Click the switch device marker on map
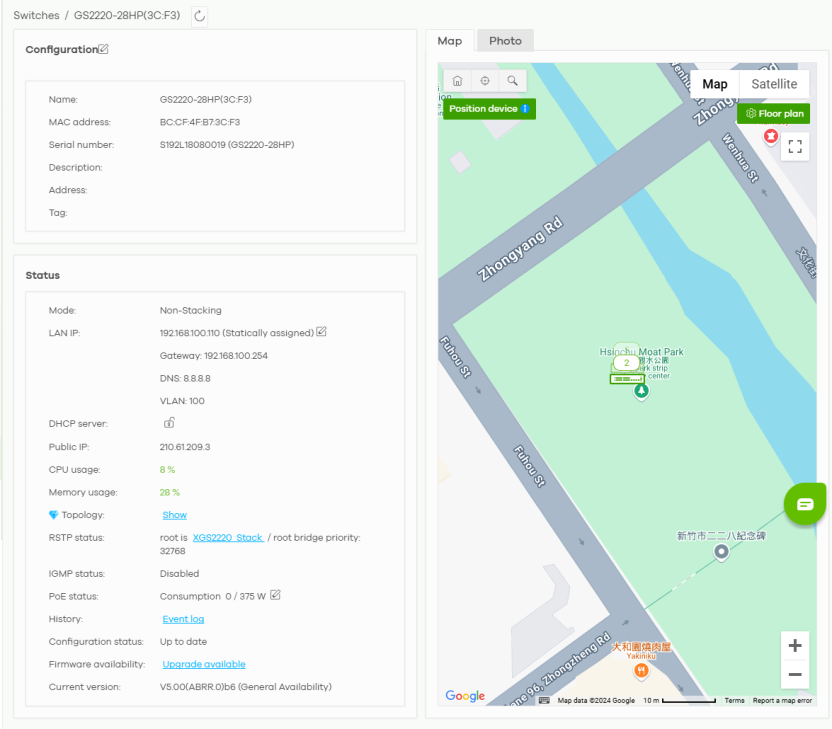This screenshot has width=832, height=729. coord(626,379)
